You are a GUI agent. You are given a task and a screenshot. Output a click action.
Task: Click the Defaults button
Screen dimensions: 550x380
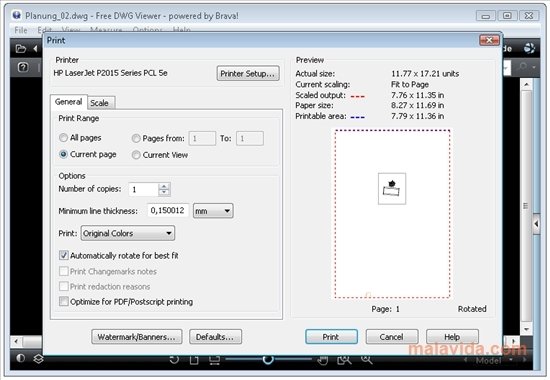[x=215, y=337]
